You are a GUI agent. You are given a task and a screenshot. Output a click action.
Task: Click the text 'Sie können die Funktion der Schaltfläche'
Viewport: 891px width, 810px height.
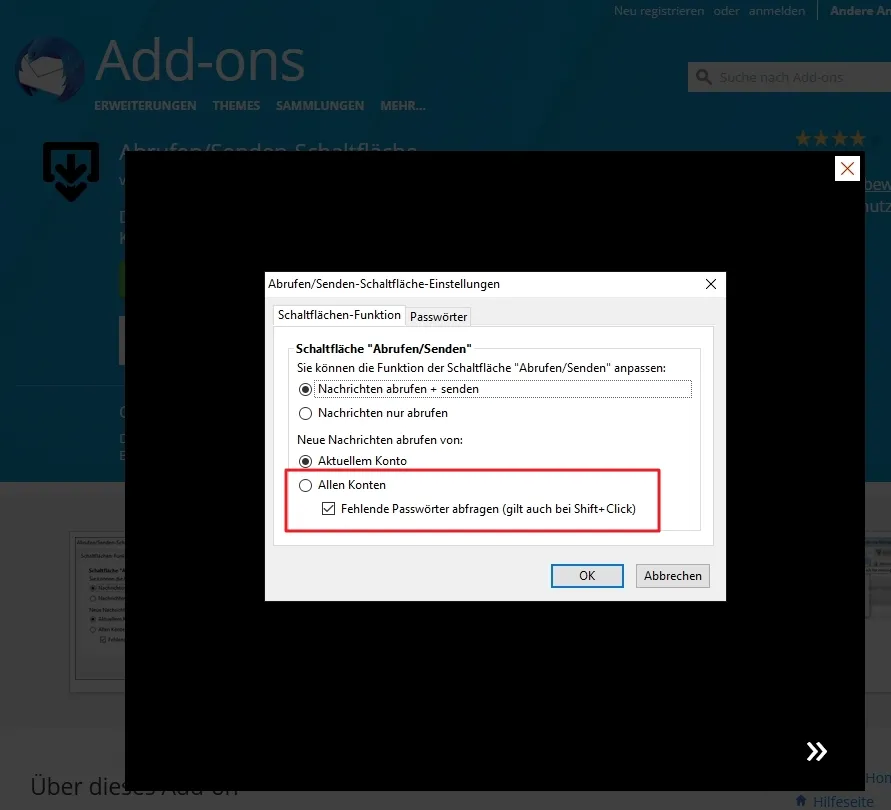click(406, 368)
